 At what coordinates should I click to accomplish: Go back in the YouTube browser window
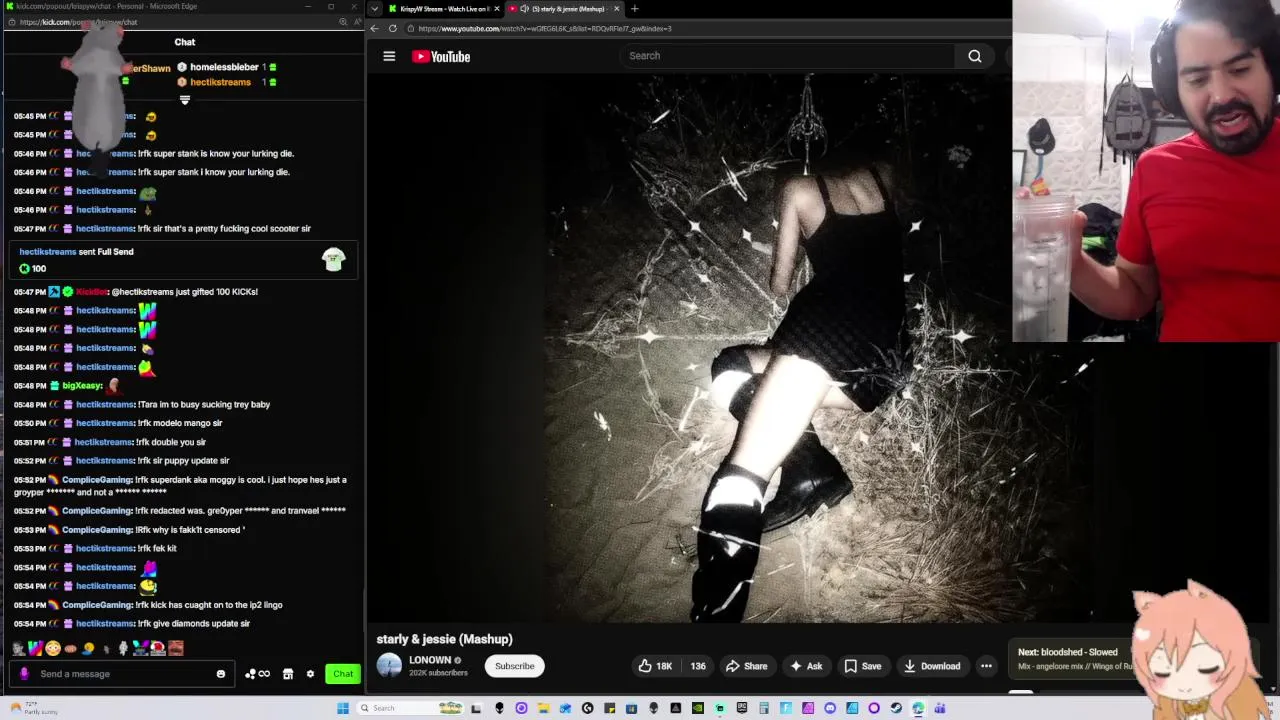375,28
